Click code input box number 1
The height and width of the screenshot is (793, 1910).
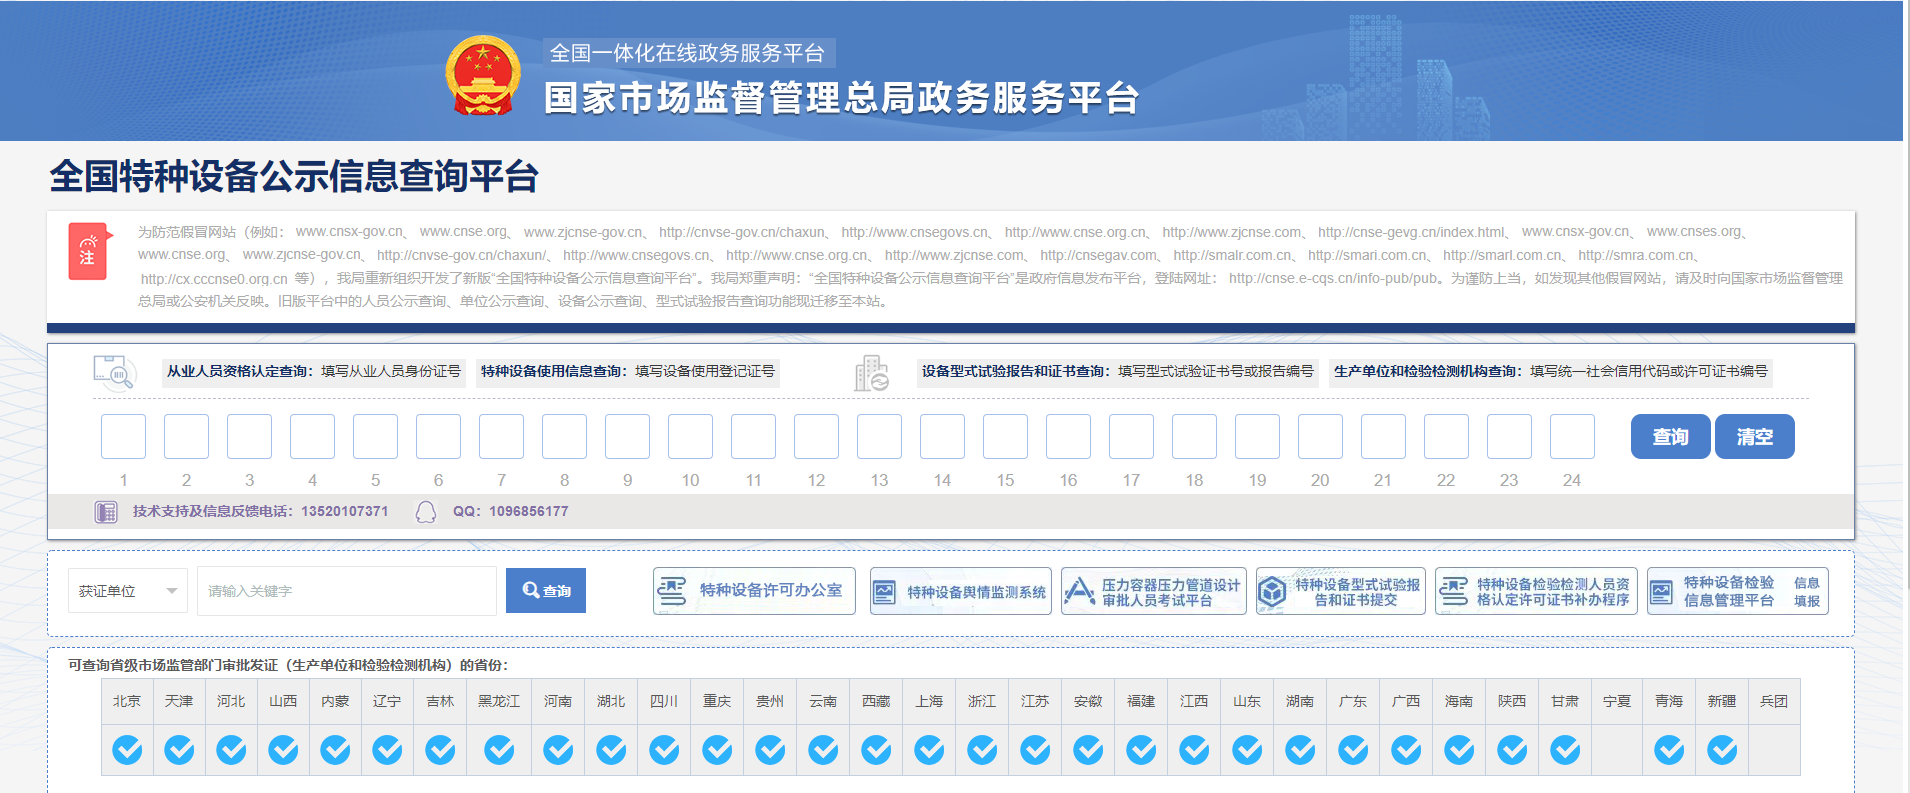click(x=124, y=437)
